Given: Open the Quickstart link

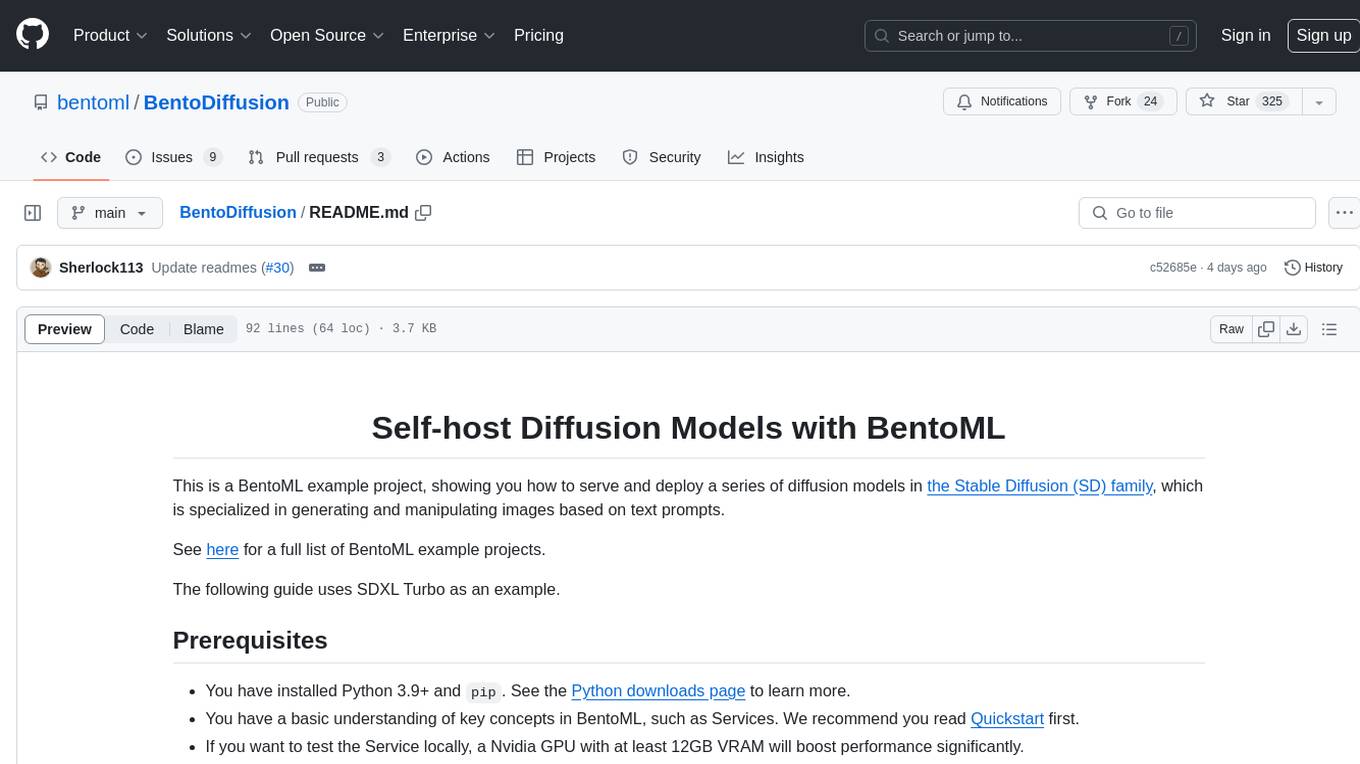Looking at the screenshot, I should [x=1007, y=718].
